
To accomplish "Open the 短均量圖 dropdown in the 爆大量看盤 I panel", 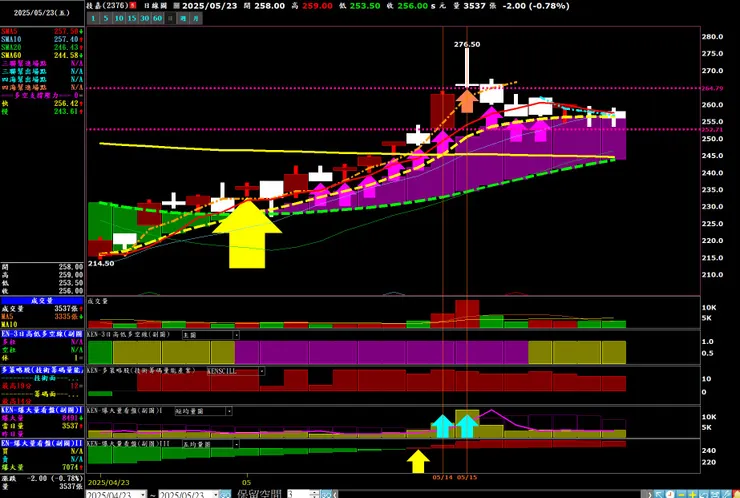I will coord(203,411).
